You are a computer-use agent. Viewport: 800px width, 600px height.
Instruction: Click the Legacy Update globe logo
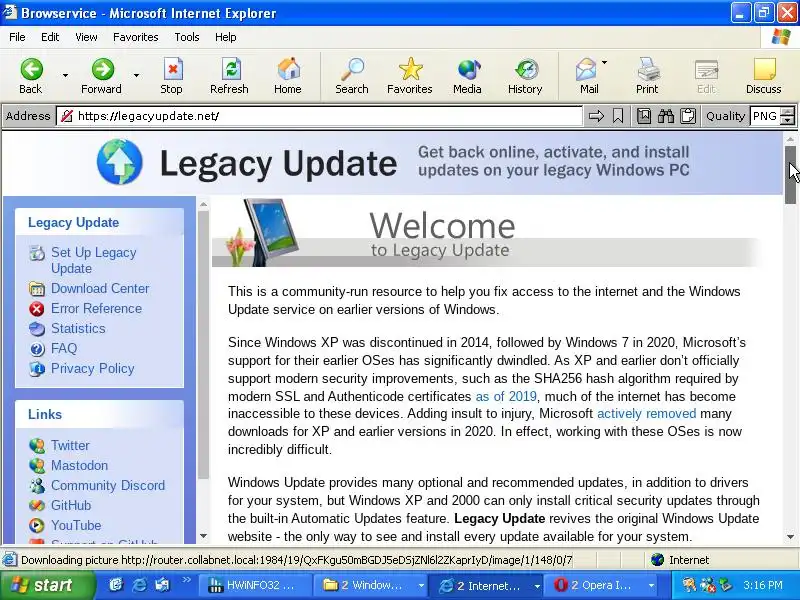[x=120, y=161]
